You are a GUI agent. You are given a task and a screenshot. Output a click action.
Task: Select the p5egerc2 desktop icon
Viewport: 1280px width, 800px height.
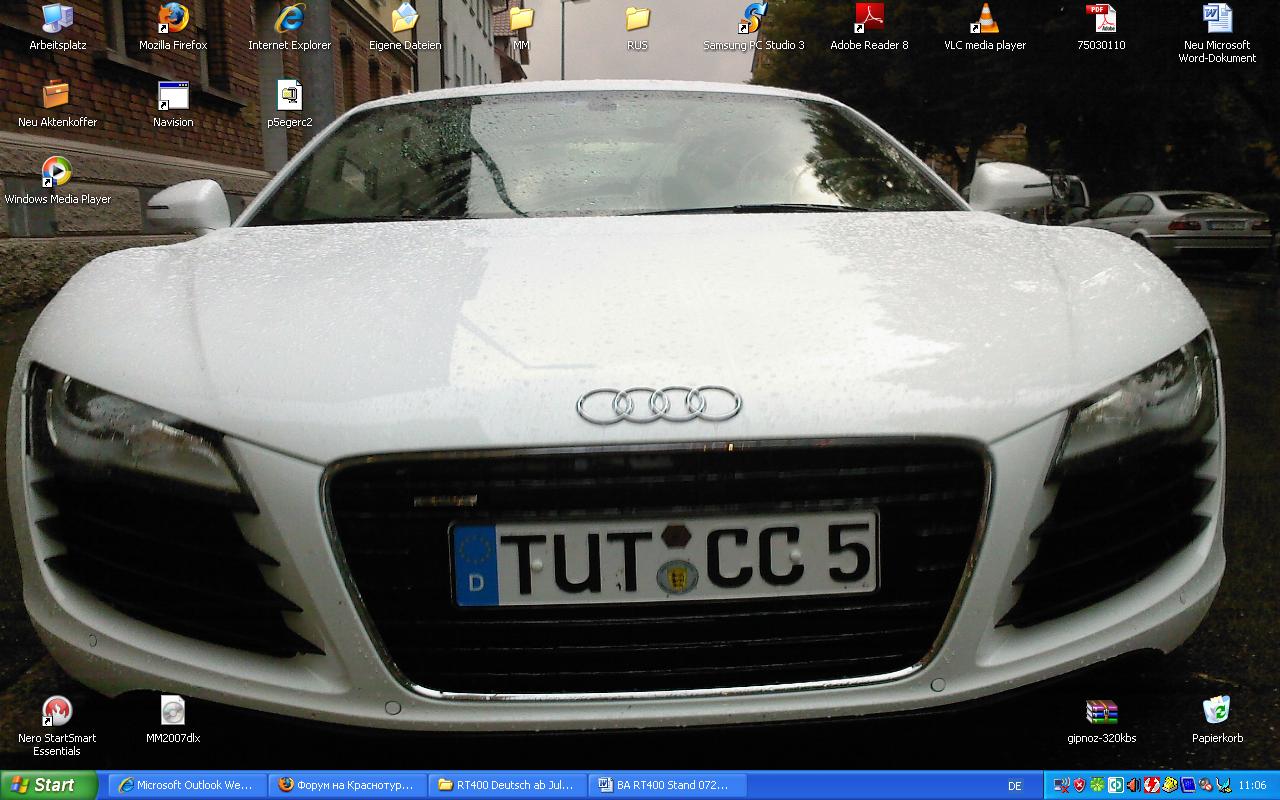coord(289,104)
